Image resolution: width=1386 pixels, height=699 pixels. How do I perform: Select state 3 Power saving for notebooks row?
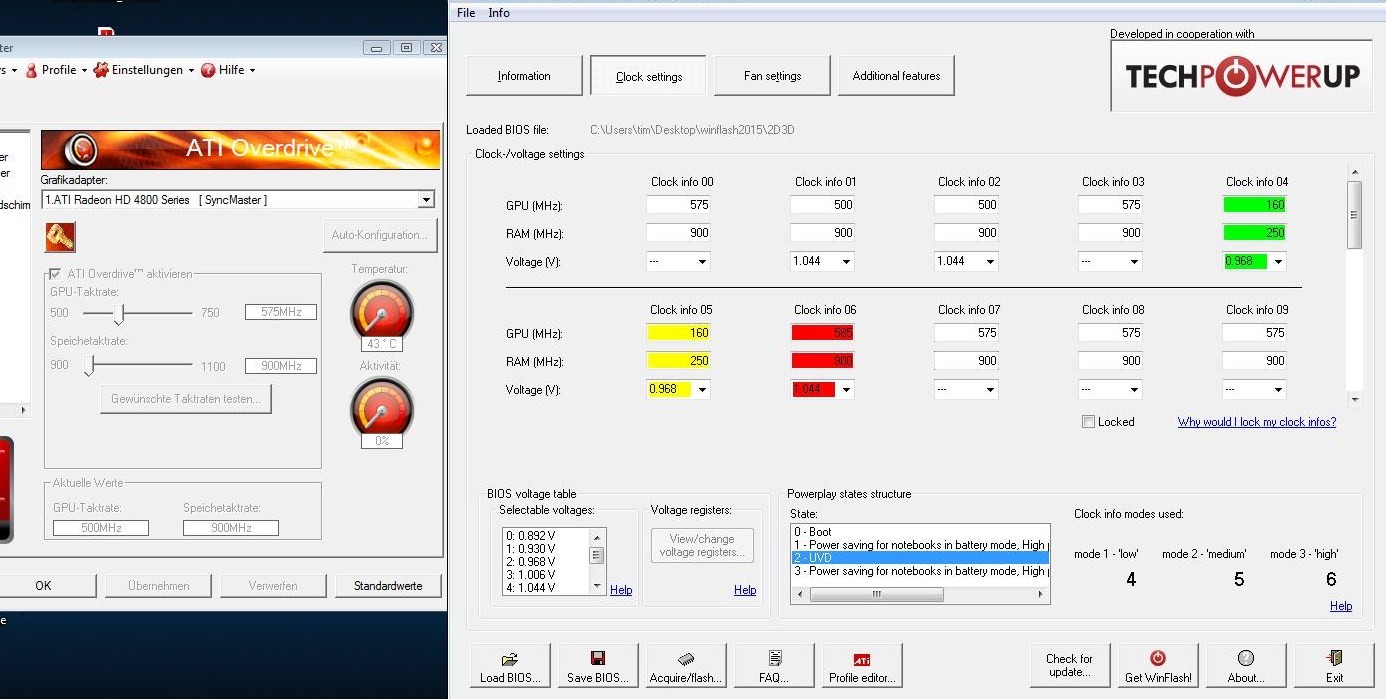pos(920,571)
